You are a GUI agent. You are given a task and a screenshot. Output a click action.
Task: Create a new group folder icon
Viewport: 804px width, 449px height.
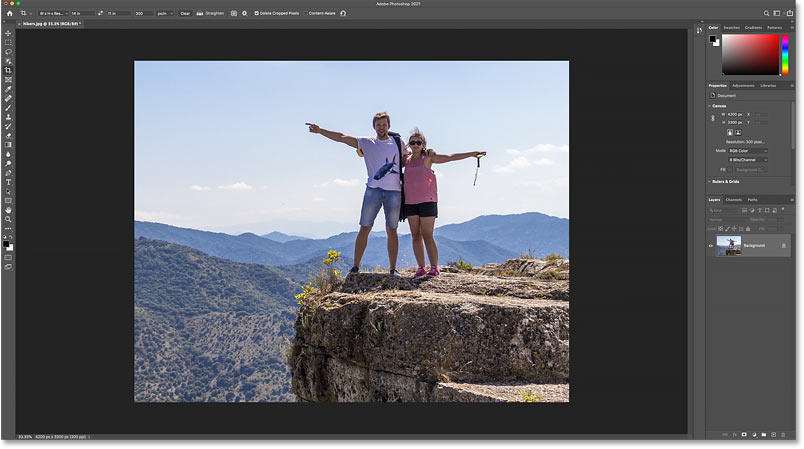(764, 435)
